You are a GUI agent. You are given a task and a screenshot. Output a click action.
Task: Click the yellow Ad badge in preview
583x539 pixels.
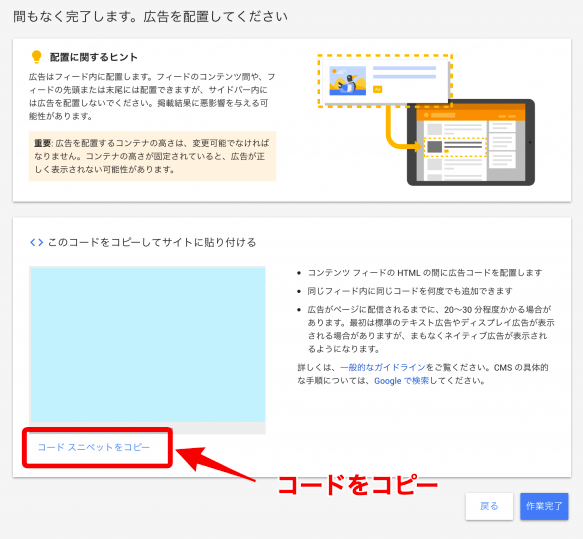377,89
